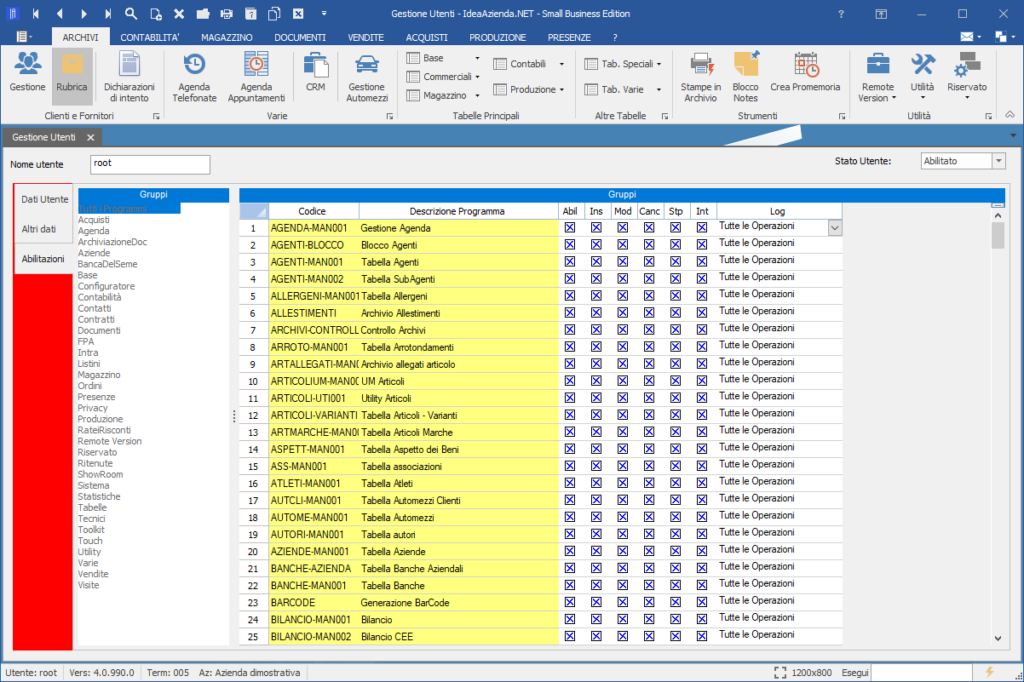The height and width of the screenshot is (682, 1024).
Task: Click the Nome utente input field
Action: [x=150, y=164]
